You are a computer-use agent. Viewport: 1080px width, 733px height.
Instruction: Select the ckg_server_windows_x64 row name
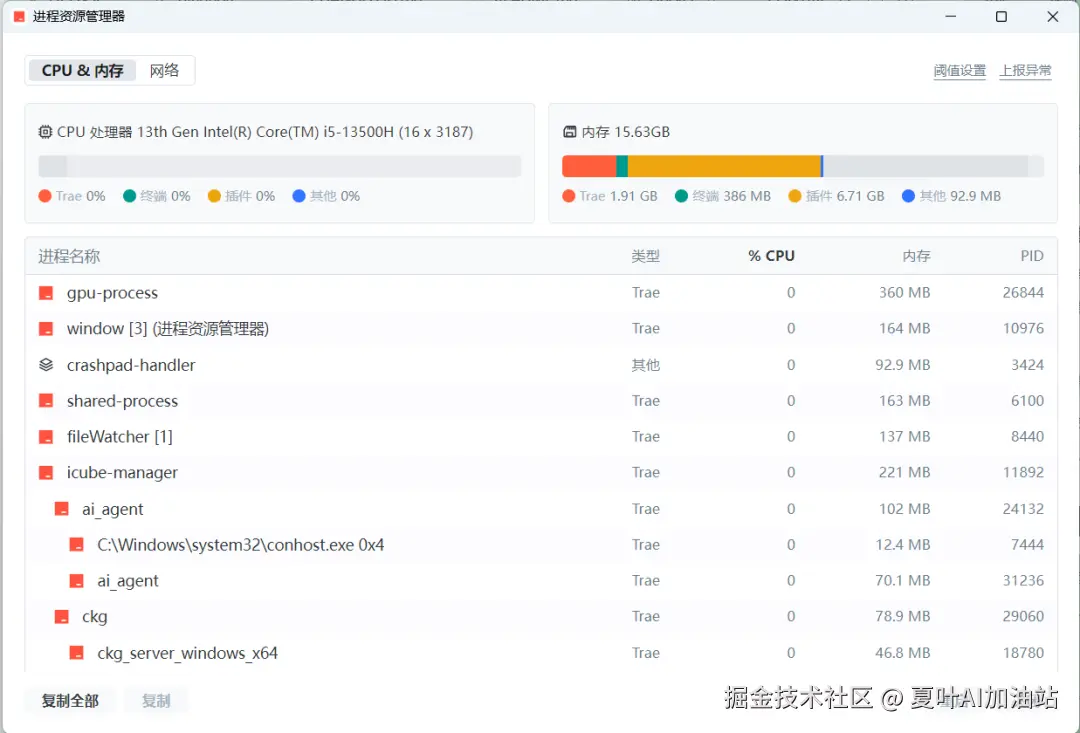(187, 653)
